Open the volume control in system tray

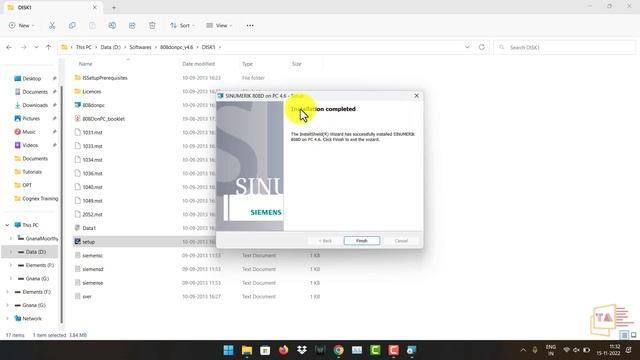pyautogui.click(x=576, y=350)
